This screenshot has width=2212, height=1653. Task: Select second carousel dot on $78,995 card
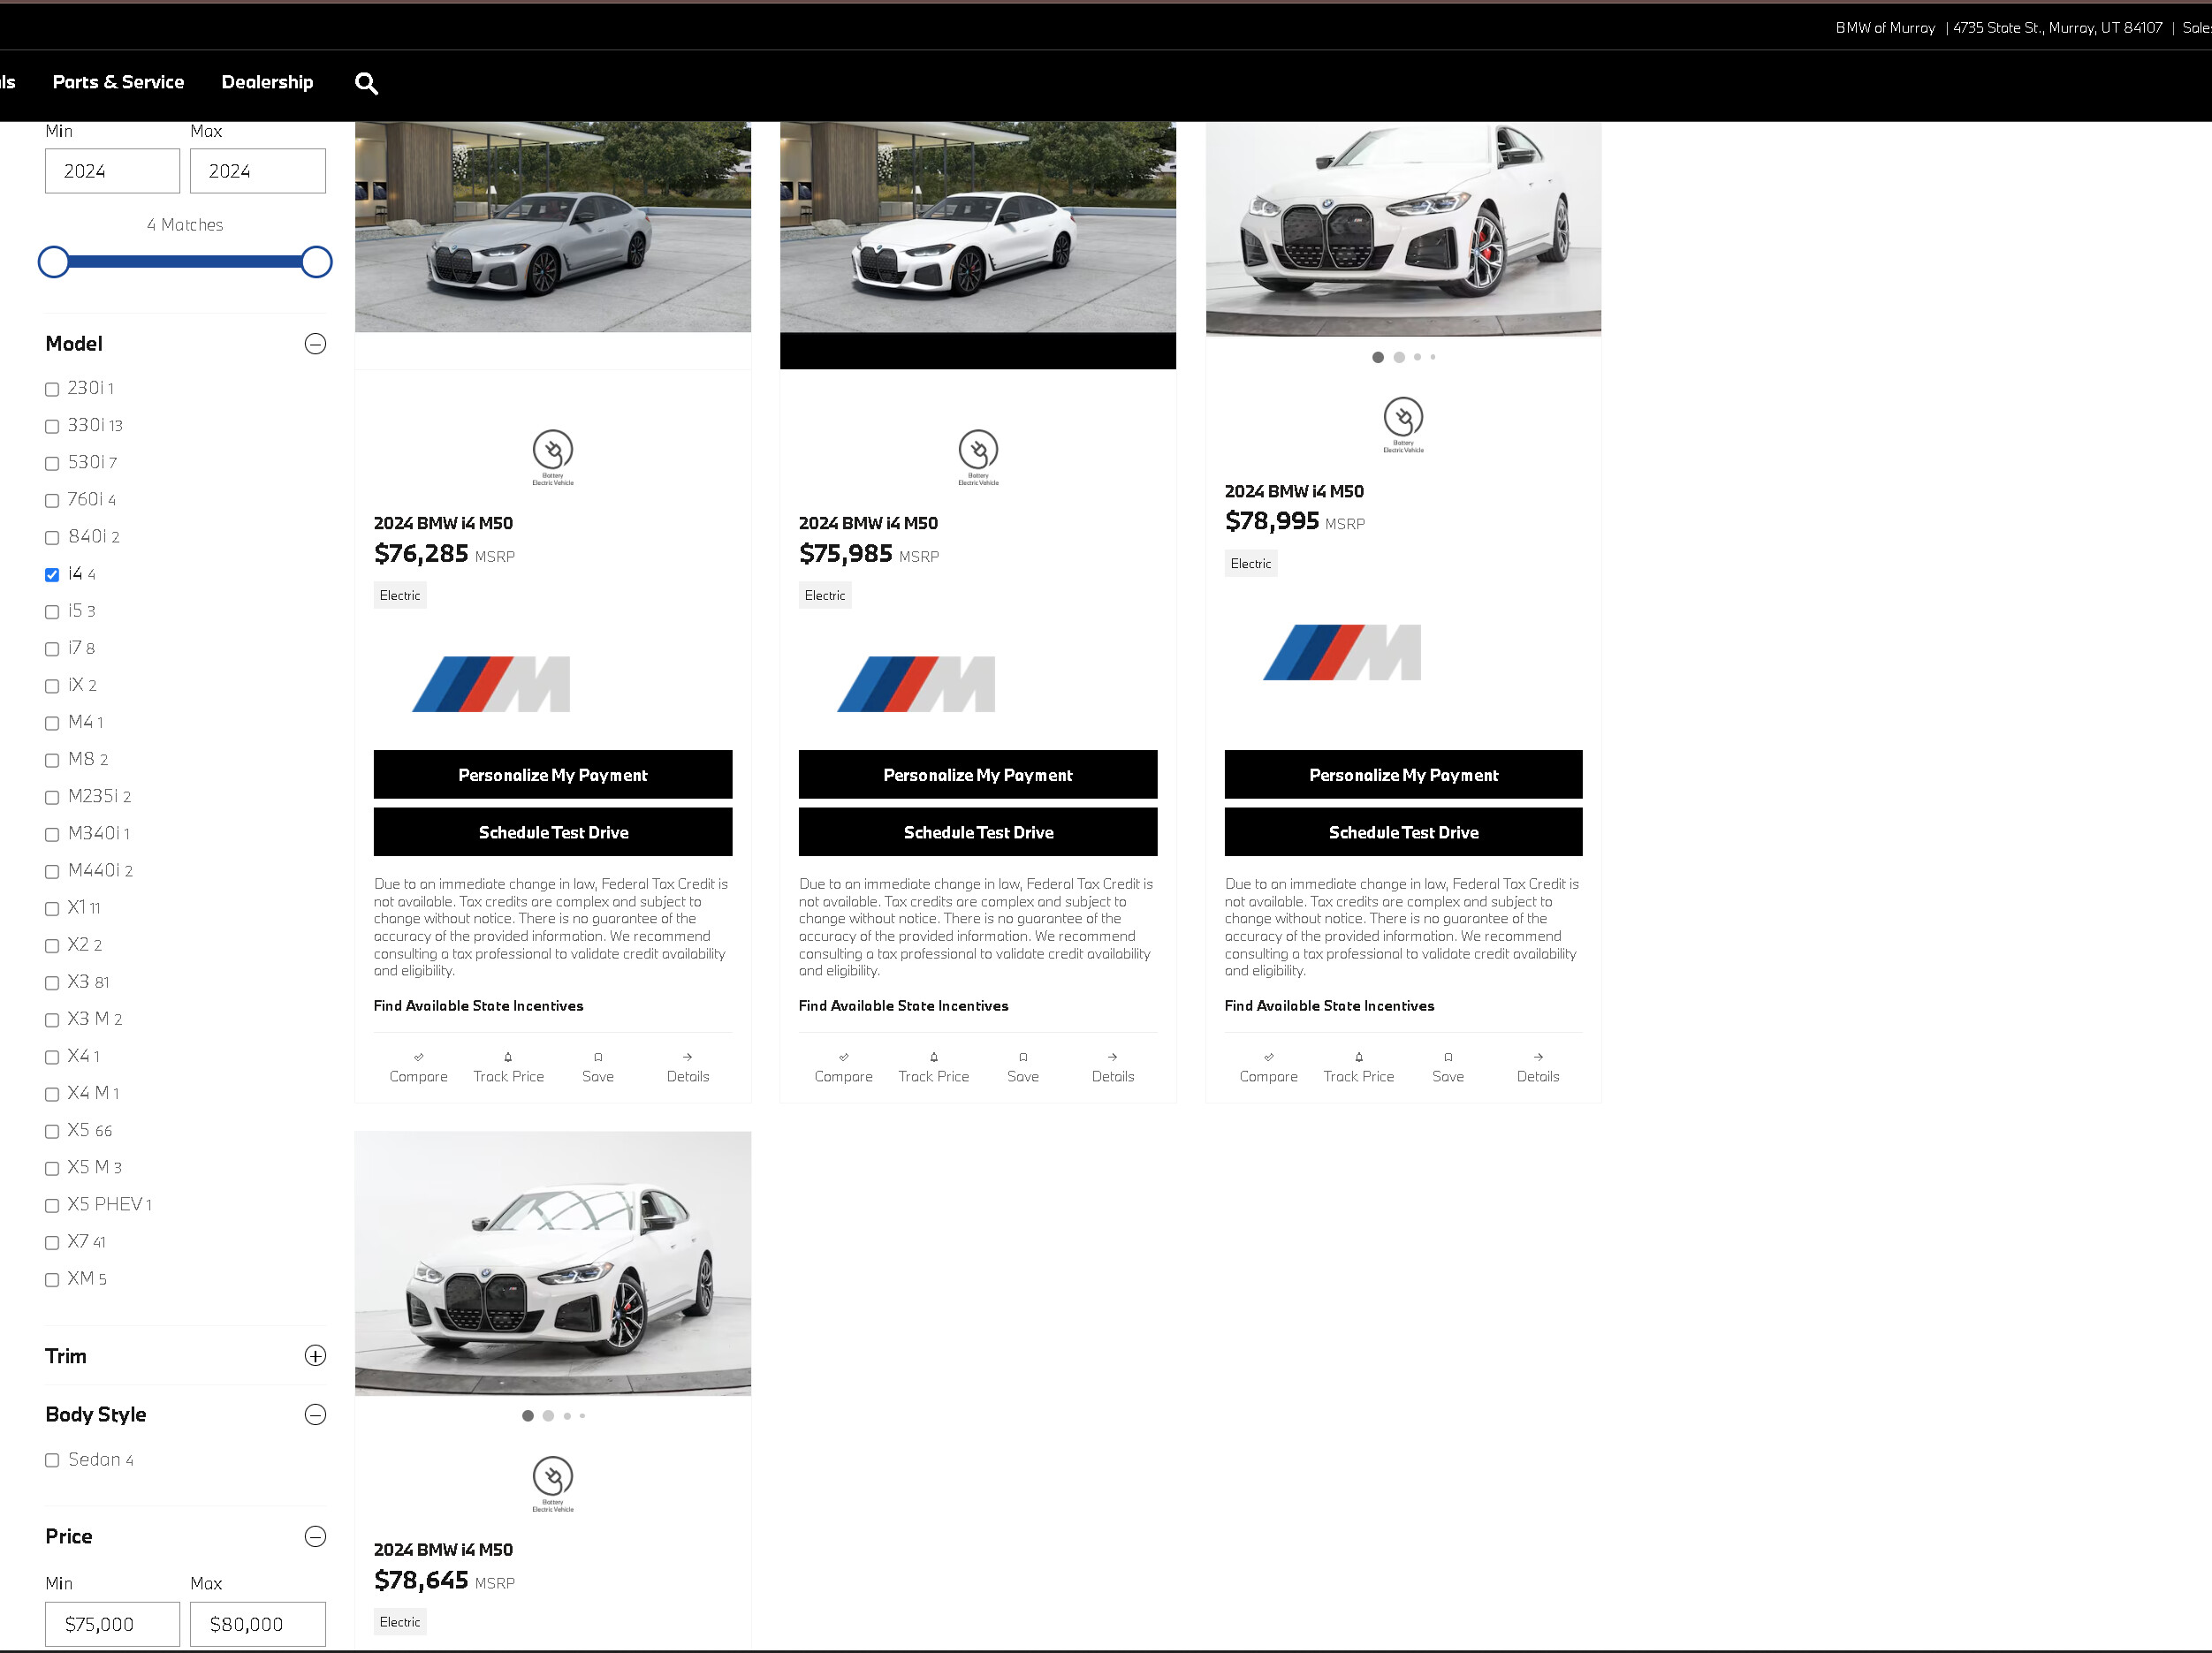[x=1399, y=357]
